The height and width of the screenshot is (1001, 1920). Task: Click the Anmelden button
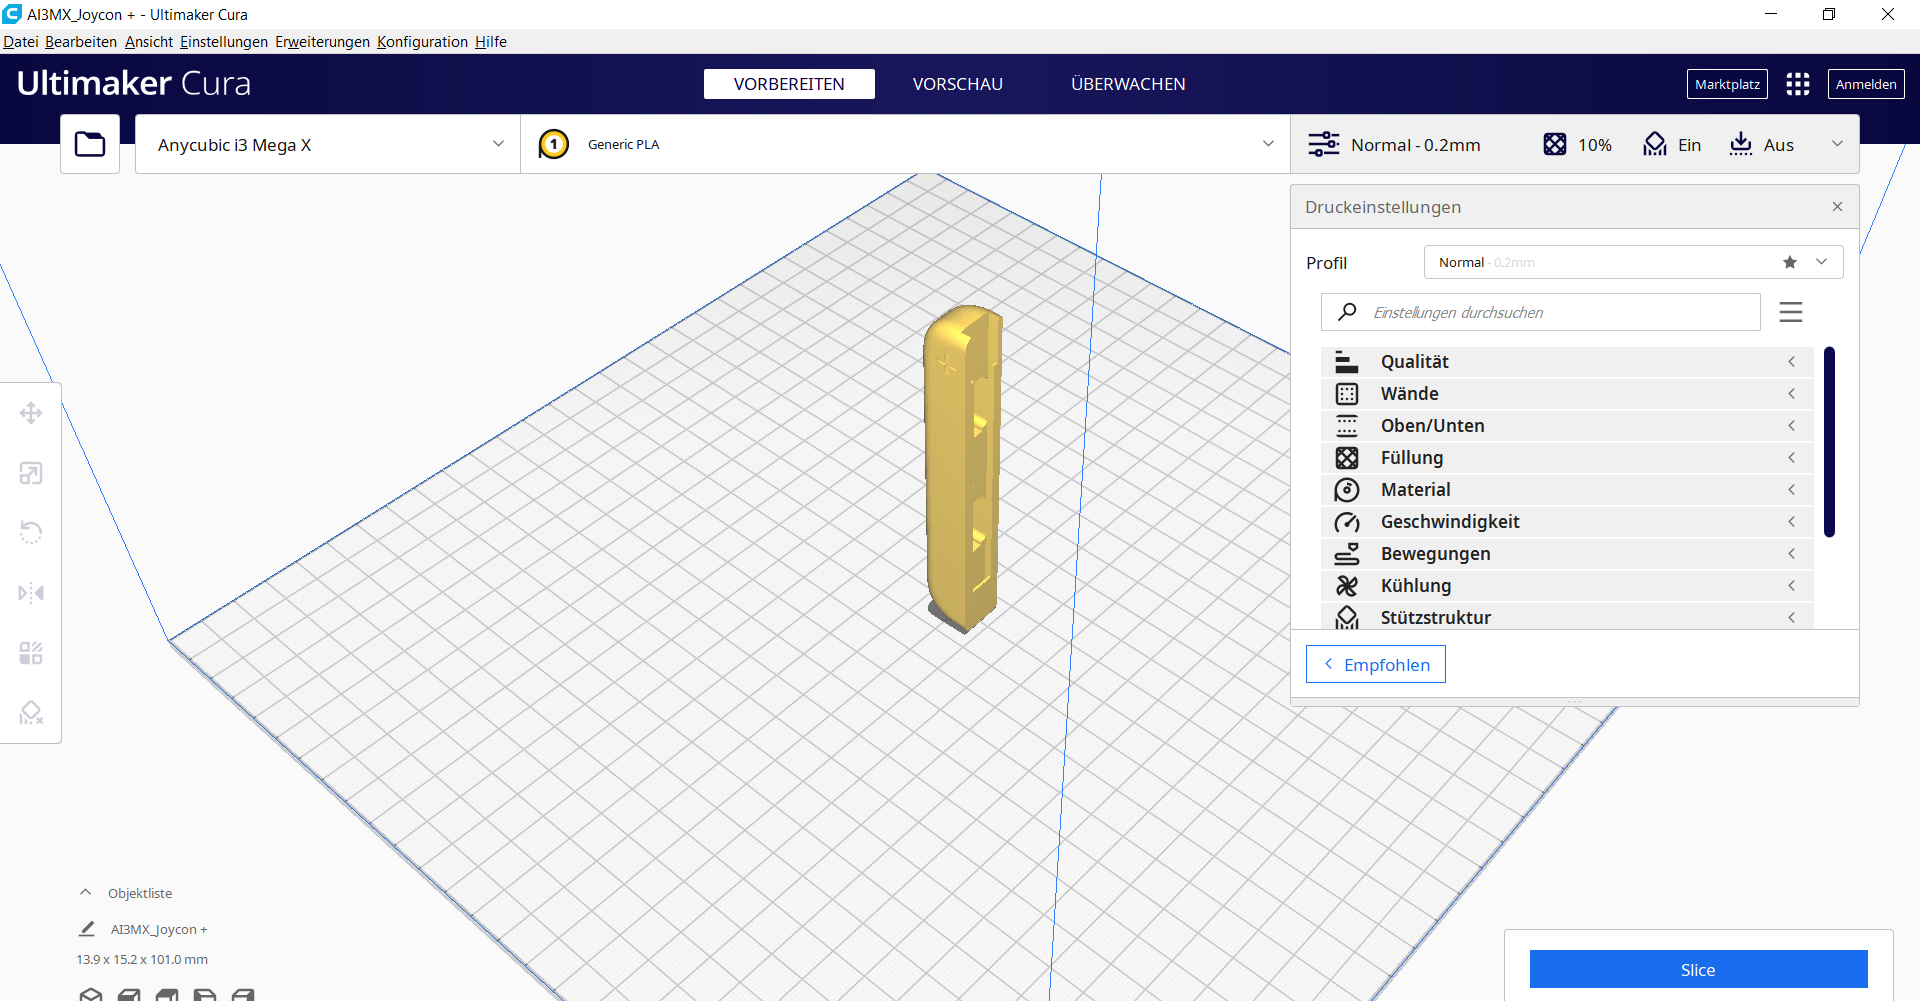1866,84
